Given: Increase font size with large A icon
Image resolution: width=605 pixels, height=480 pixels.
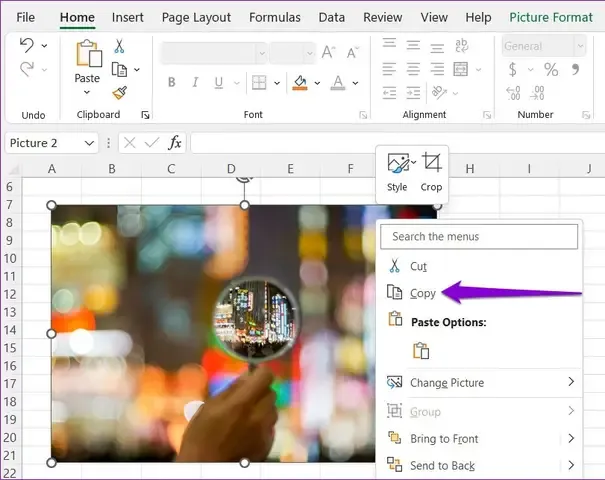Looking at the screenshot, I should [x=328, y=52].
